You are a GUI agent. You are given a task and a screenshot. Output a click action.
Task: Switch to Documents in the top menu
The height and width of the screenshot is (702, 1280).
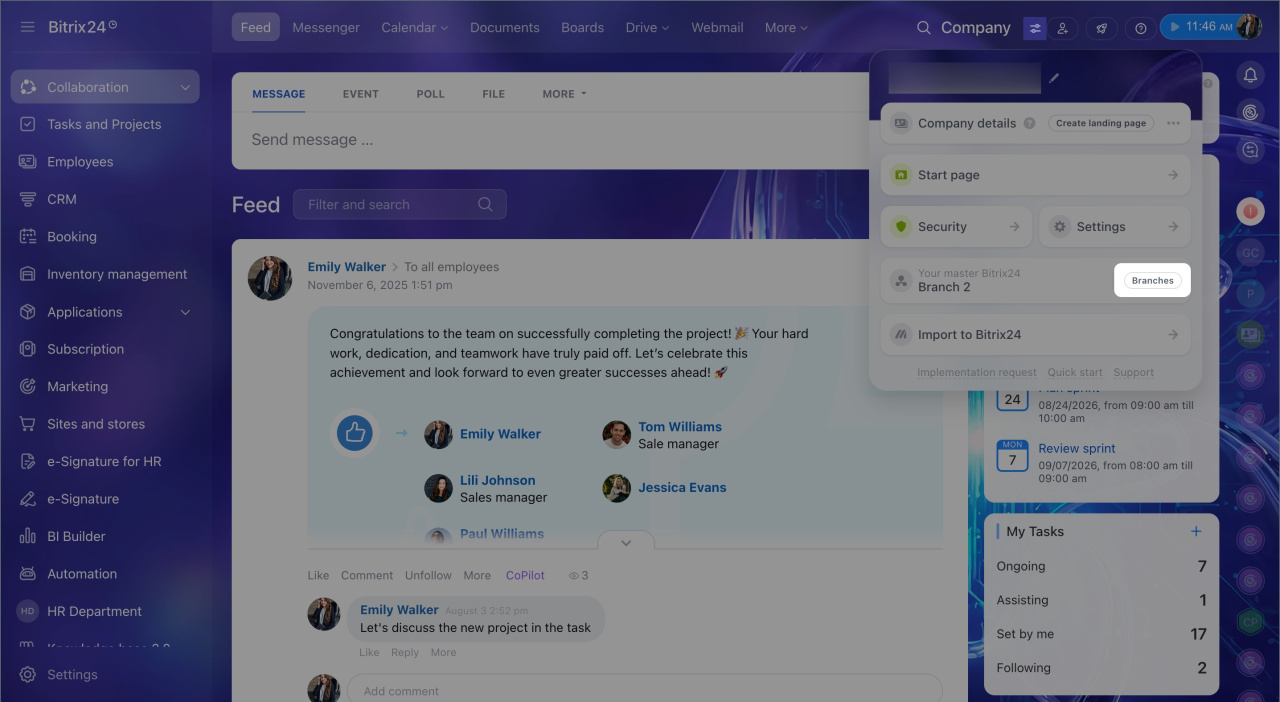click(x=504, y=27)
